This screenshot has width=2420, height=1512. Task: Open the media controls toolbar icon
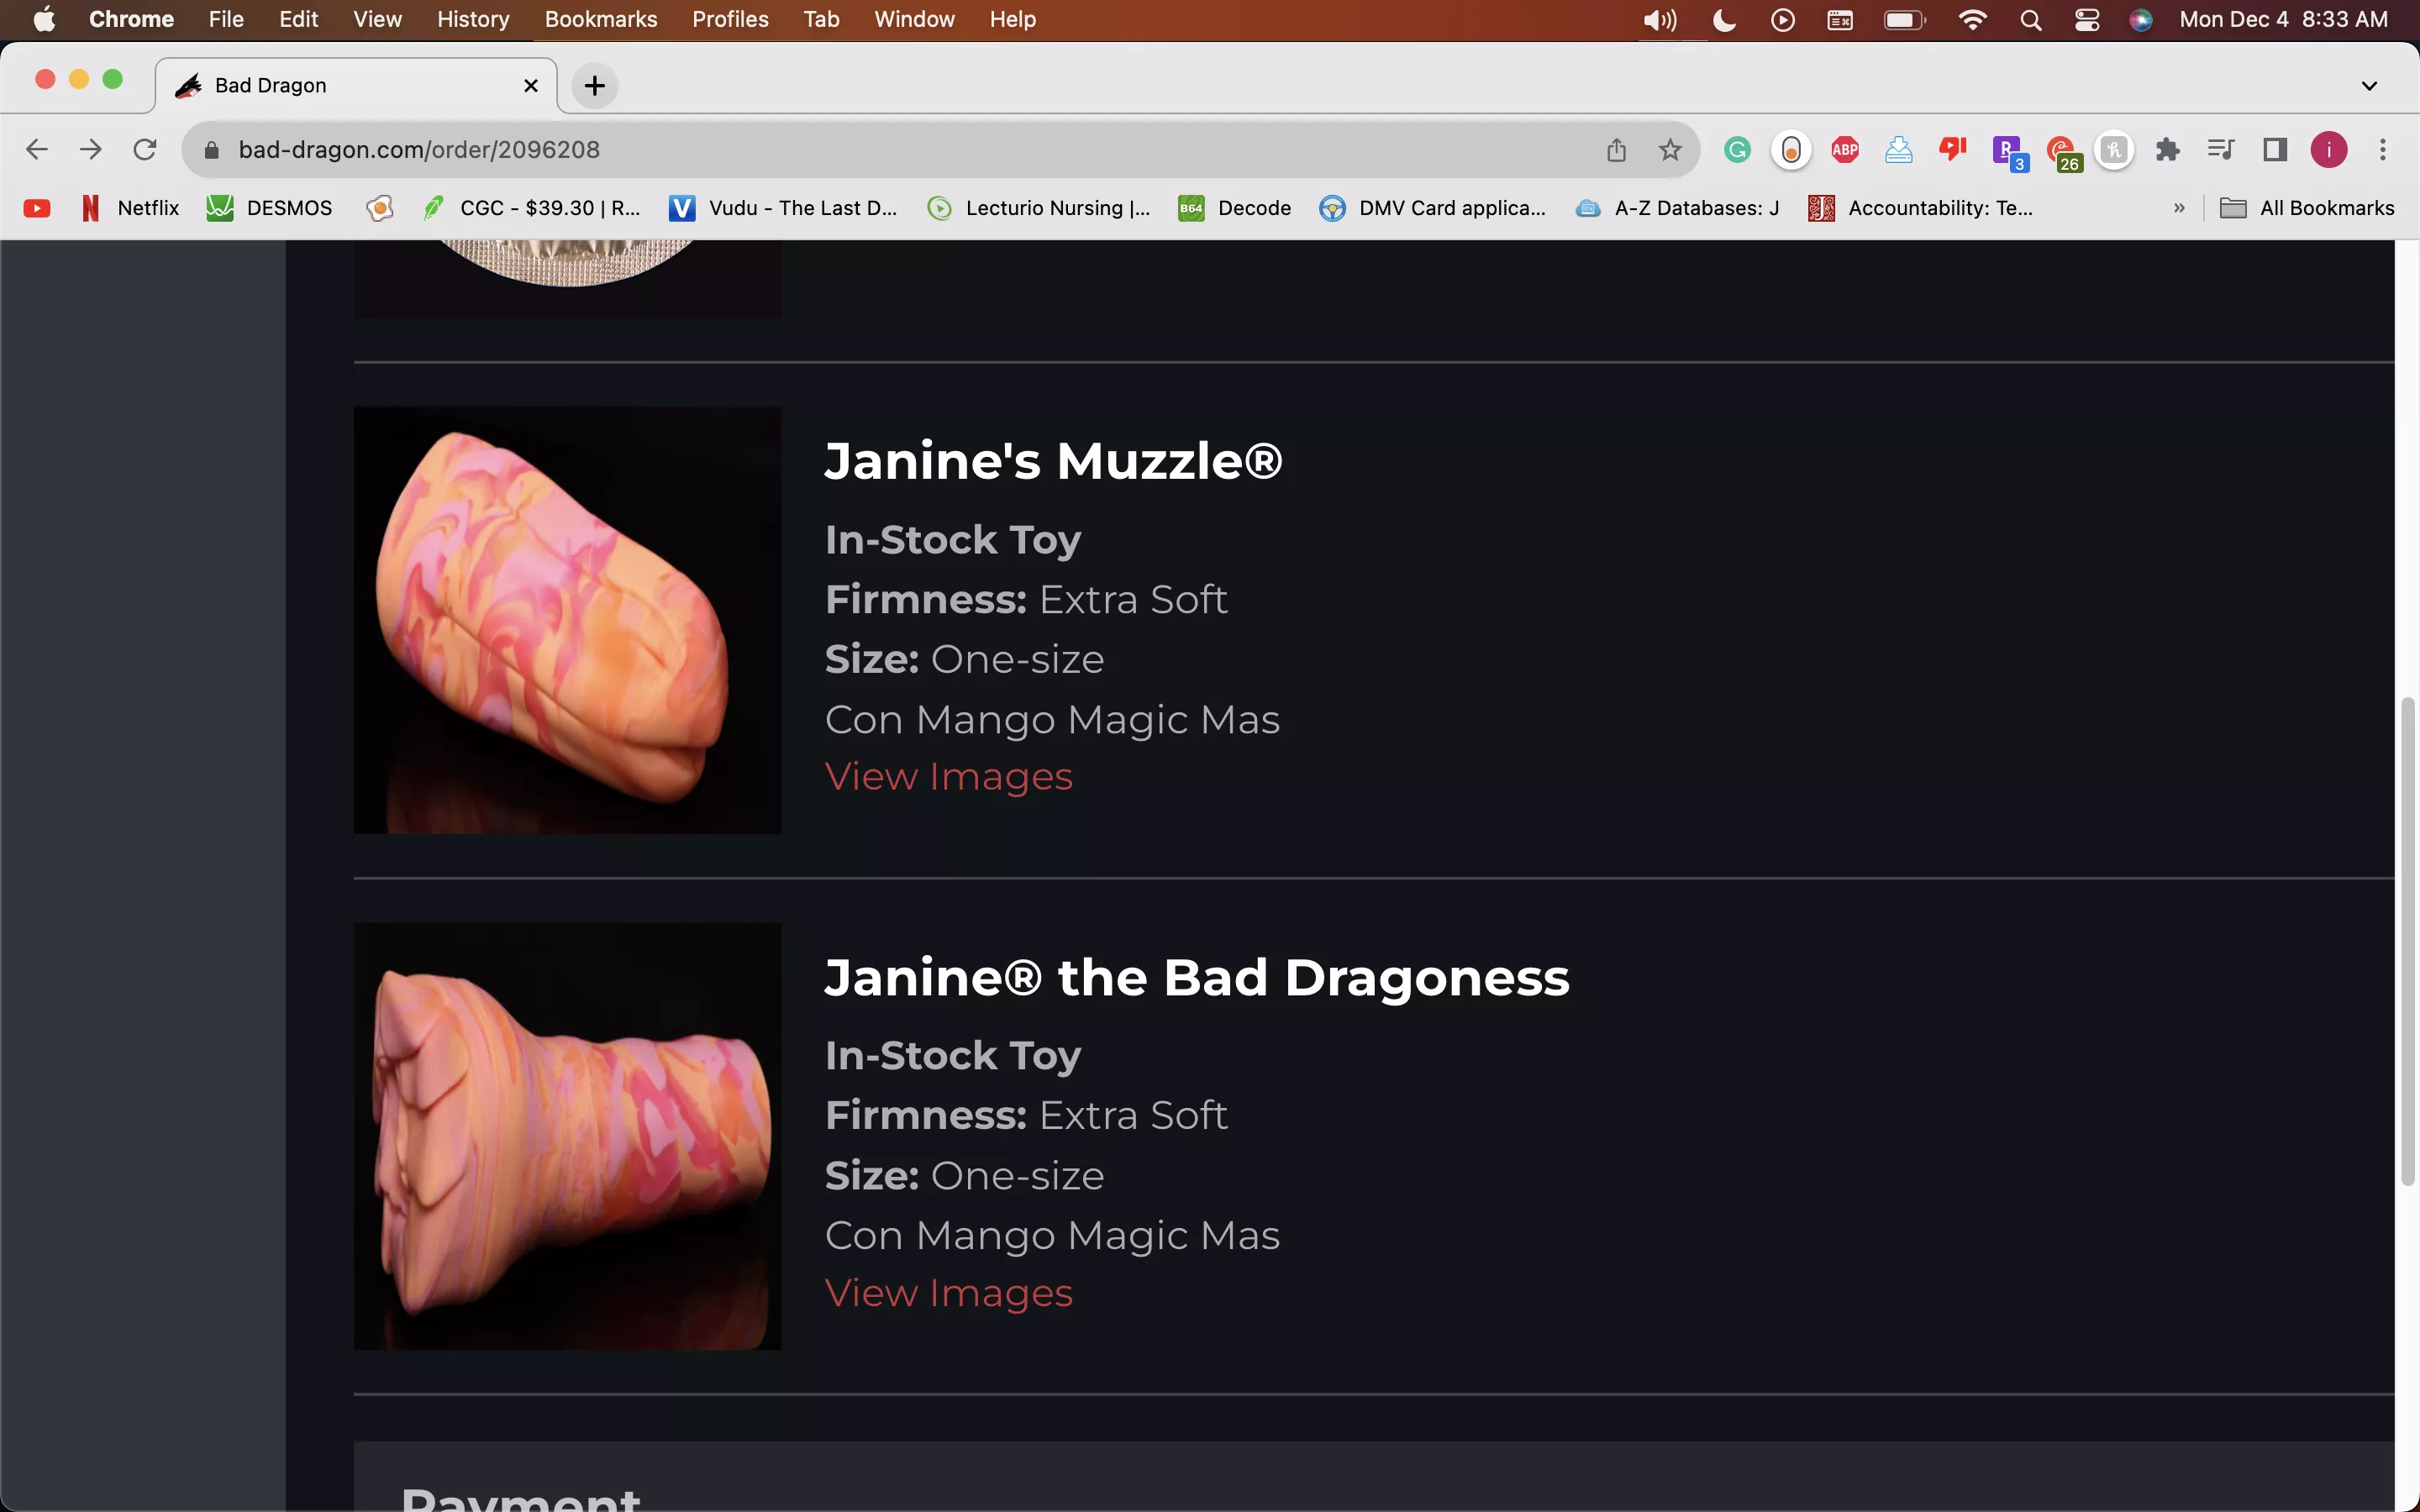point(2220,150)
